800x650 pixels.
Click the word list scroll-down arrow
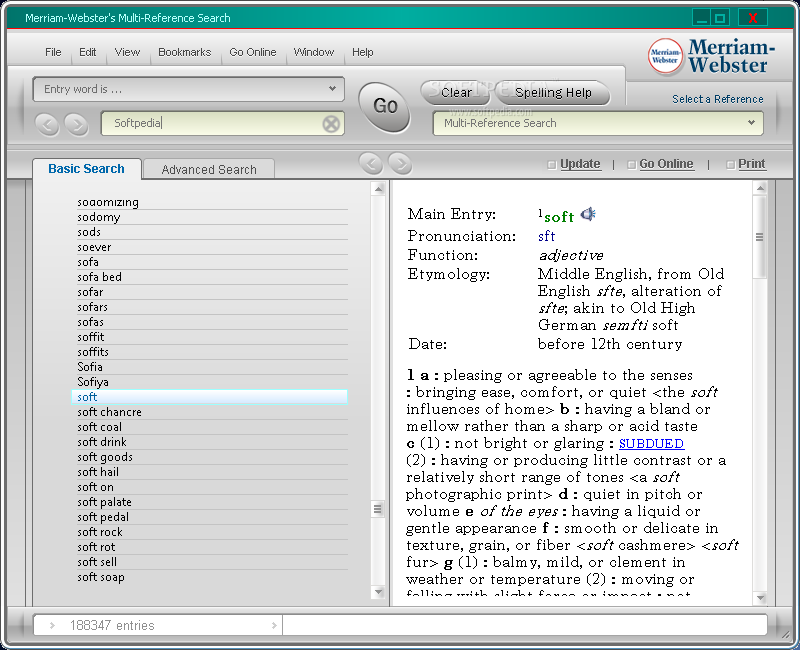378,592
